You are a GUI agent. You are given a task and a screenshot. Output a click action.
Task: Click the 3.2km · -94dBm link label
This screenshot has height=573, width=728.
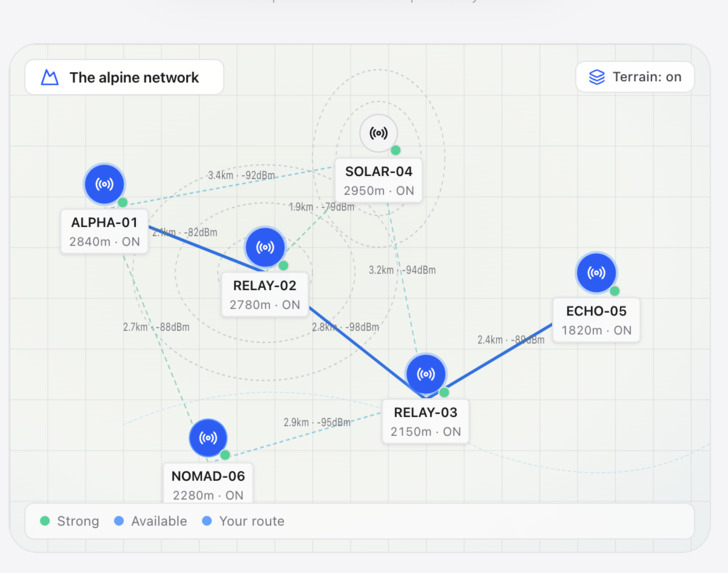tap(402, 270)
